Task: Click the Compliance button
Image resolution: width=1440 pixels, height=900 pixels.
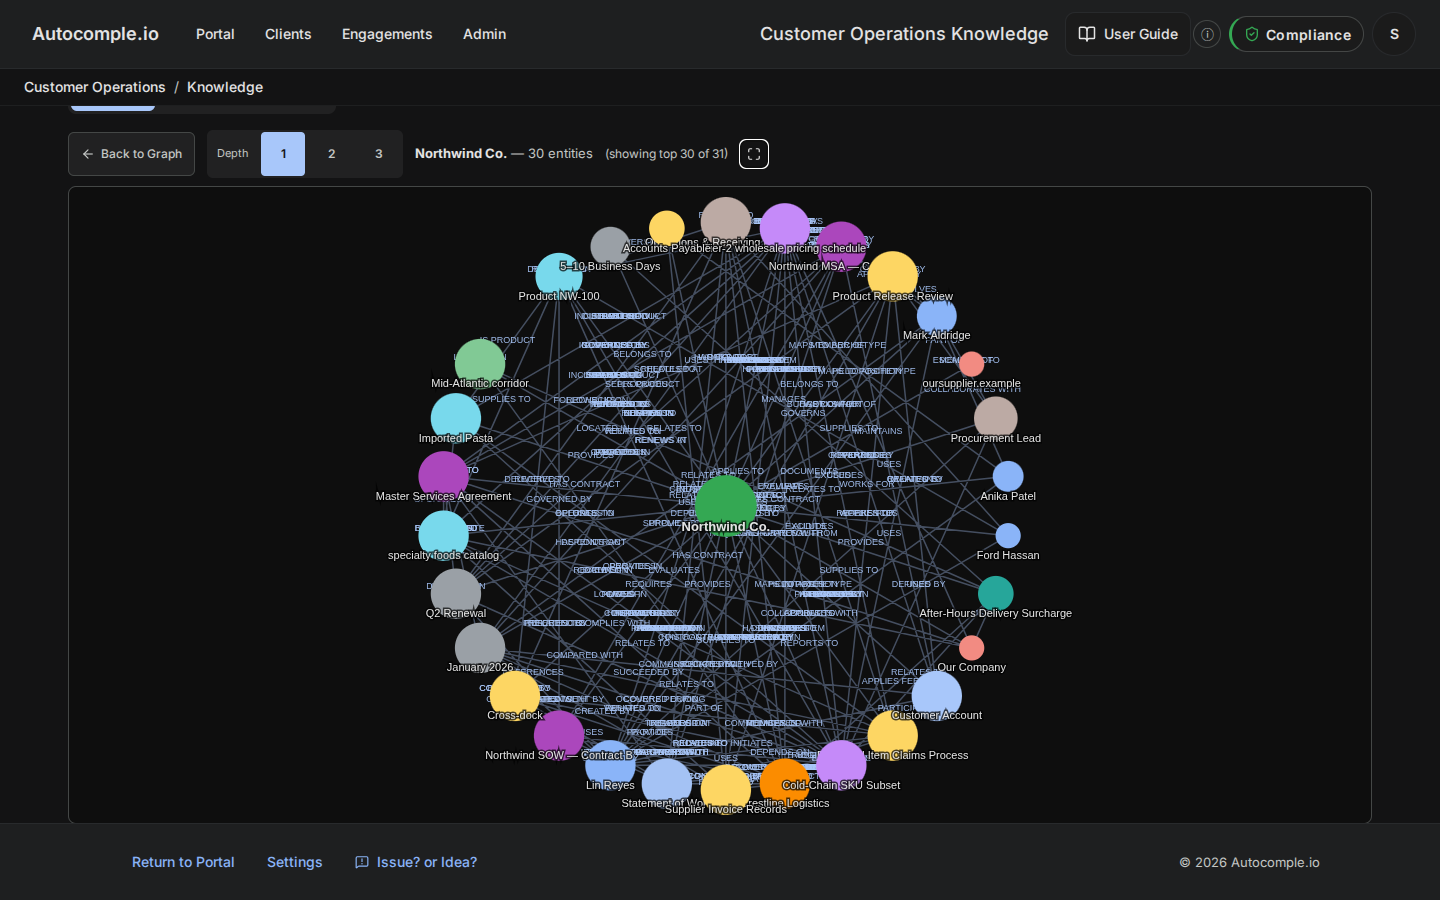Action: [1297, 34]
